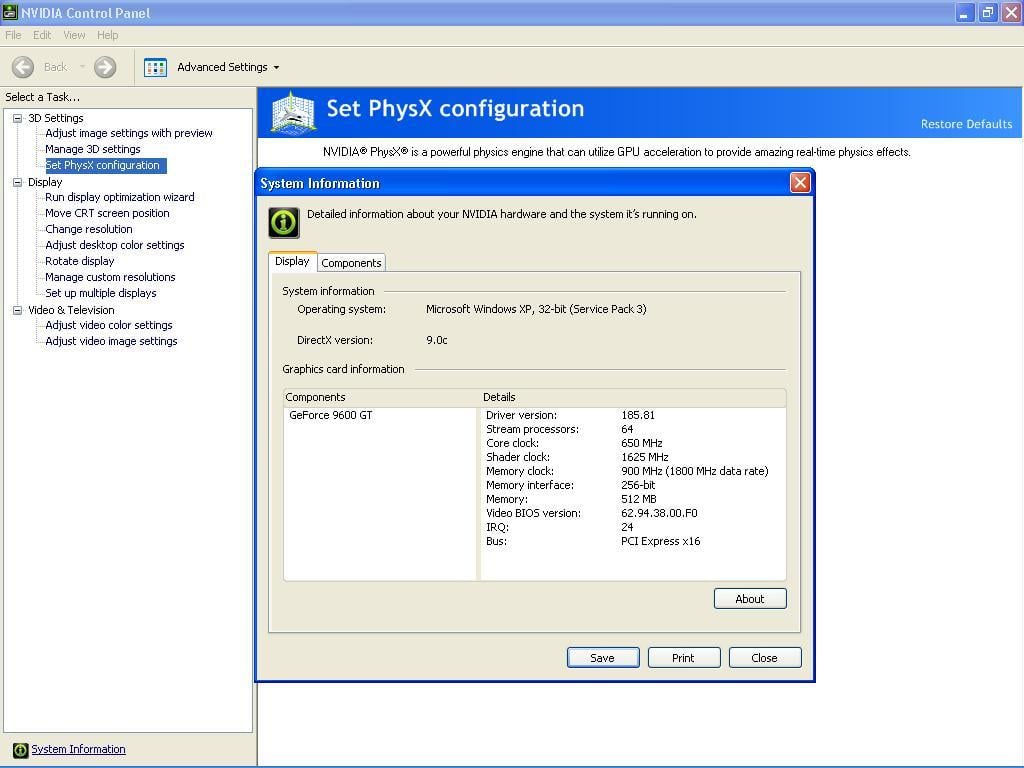The height and width of the screenshot is (768, 1024).
Task: Click the Print button
Action: (684, 658)
